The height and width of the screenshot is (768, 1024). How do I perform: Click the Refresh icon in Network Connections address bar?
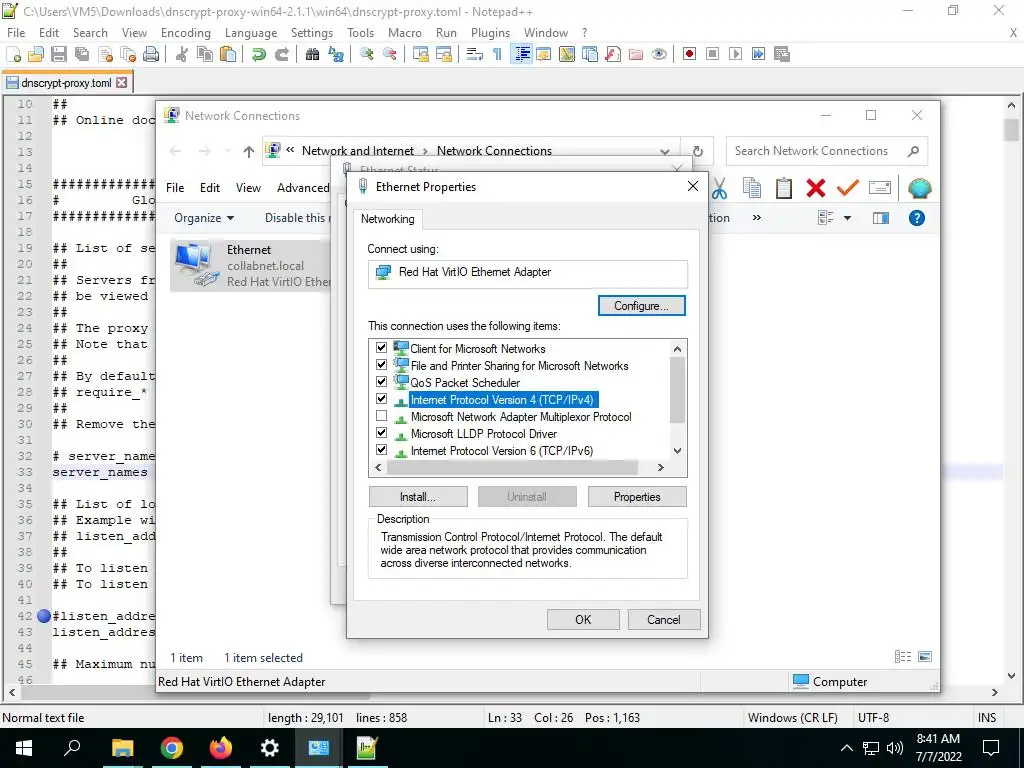697,151
